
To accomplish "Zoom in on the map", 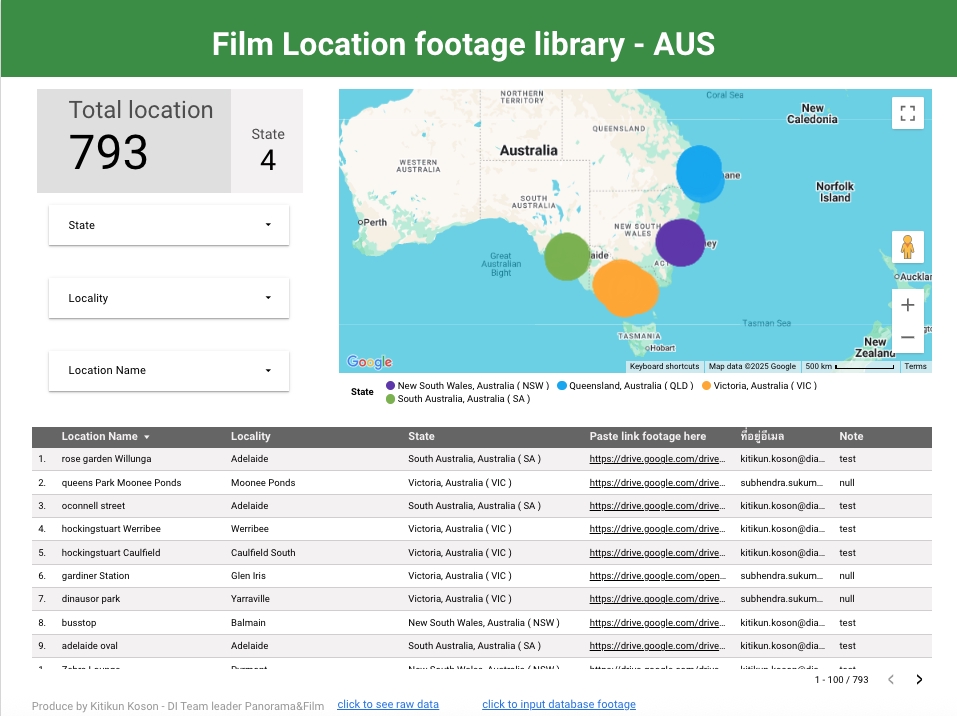I will (907, 305).
